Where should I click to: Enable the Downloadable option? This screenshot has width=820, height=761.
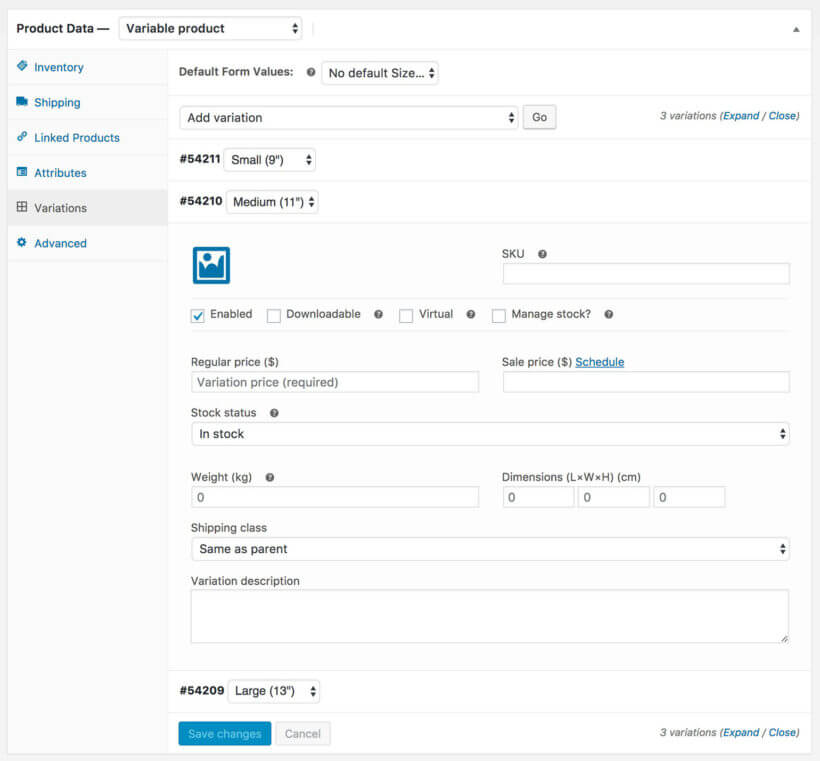click(274, 315)
